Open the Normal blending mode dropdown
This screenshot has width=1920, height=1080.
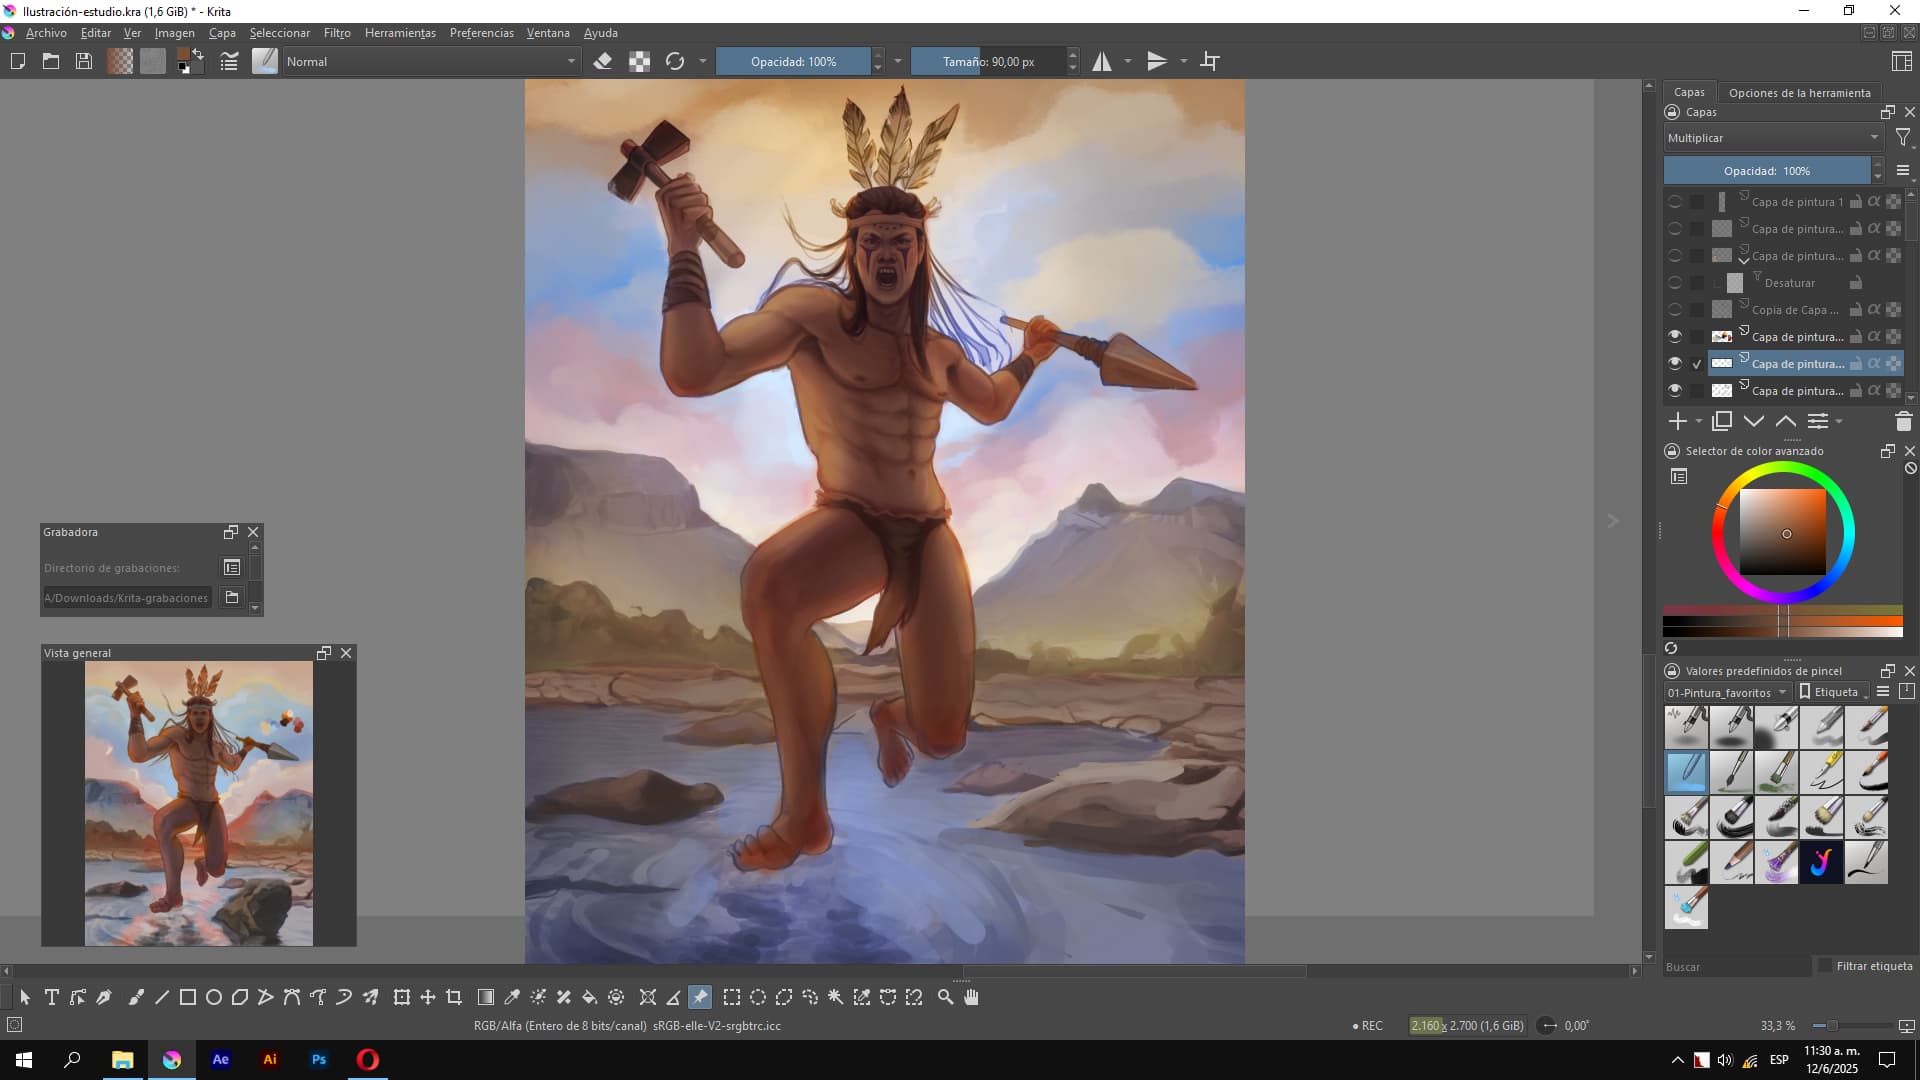point(430,61)
